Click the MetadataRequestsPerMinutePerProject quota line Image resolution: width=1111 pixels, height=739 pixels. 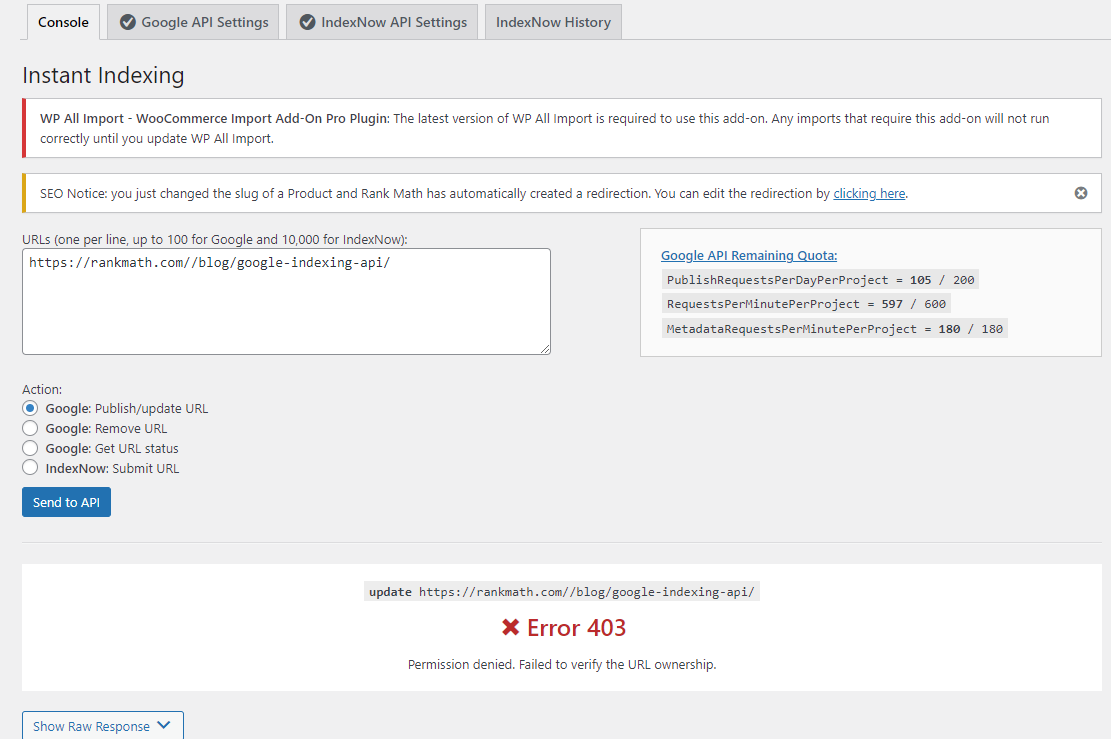[x=835, y=329]
